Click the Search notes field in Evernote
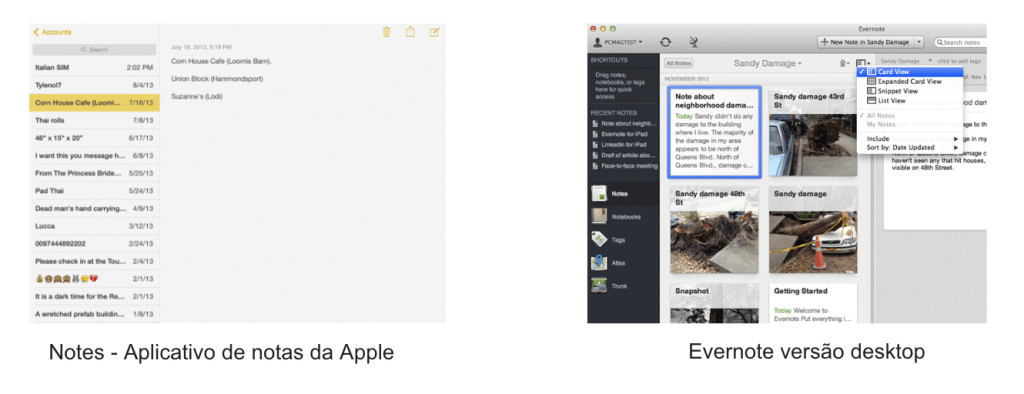This screenshot has height=394, width=1024. click(960, 42)
